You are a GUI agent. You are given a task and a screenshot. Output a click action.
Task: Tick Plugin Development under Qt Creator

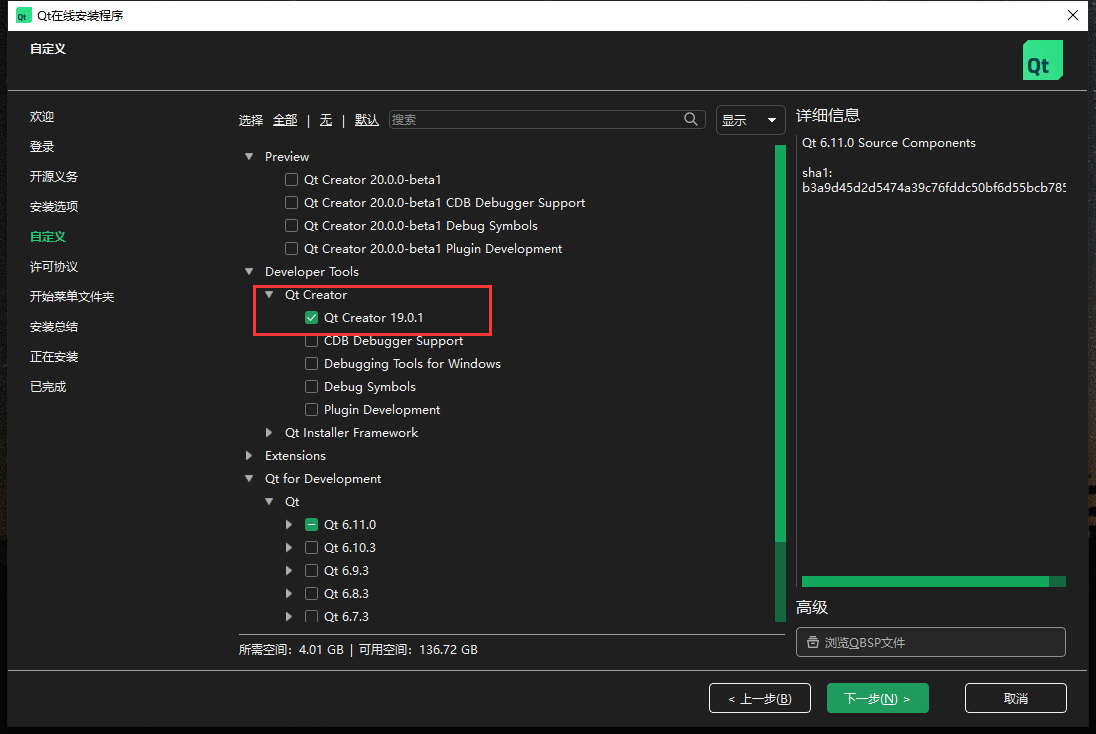312,410
